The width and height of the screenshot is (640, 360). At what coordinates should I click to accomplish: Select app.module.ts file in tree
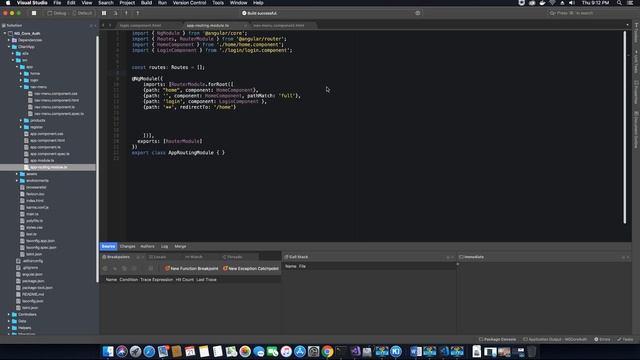42,160
